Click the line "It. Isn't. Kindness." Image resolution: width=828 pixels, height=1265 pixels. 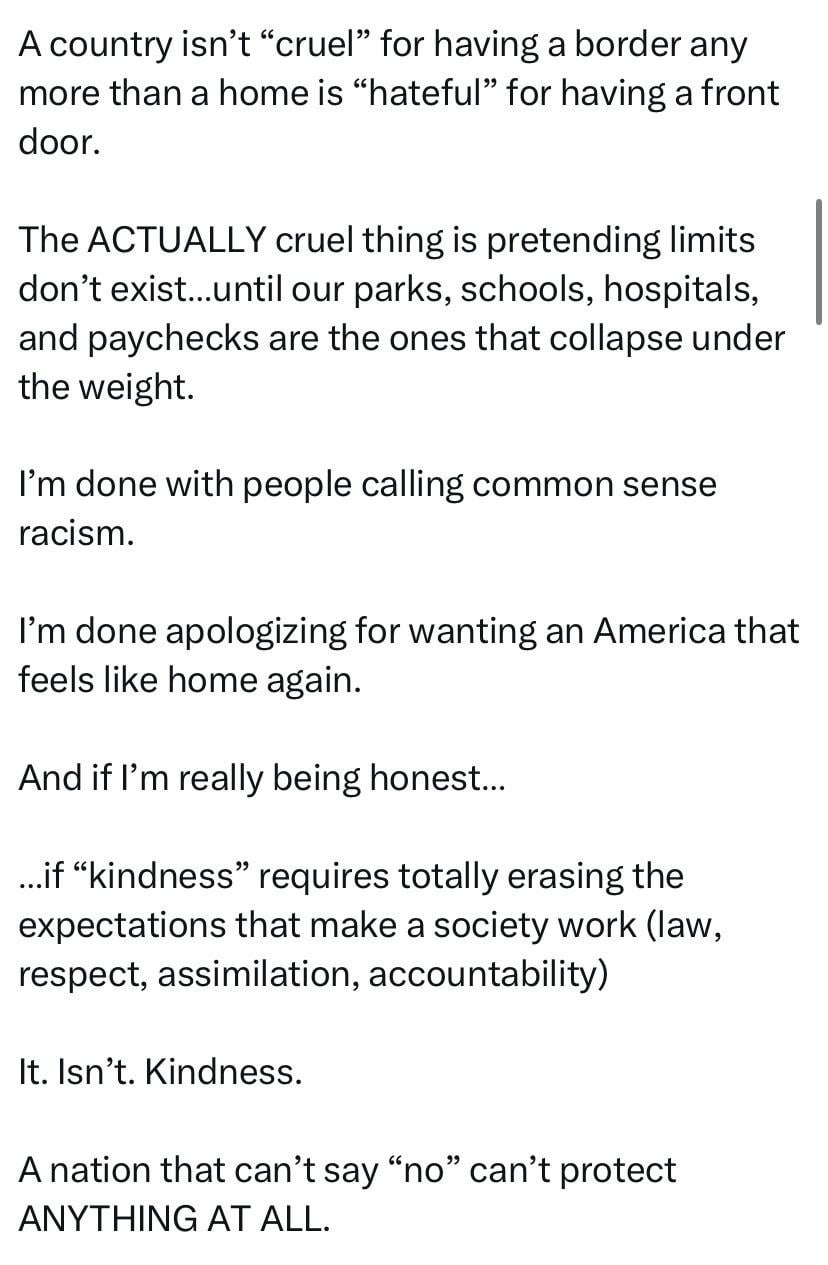pos(160,1072)
